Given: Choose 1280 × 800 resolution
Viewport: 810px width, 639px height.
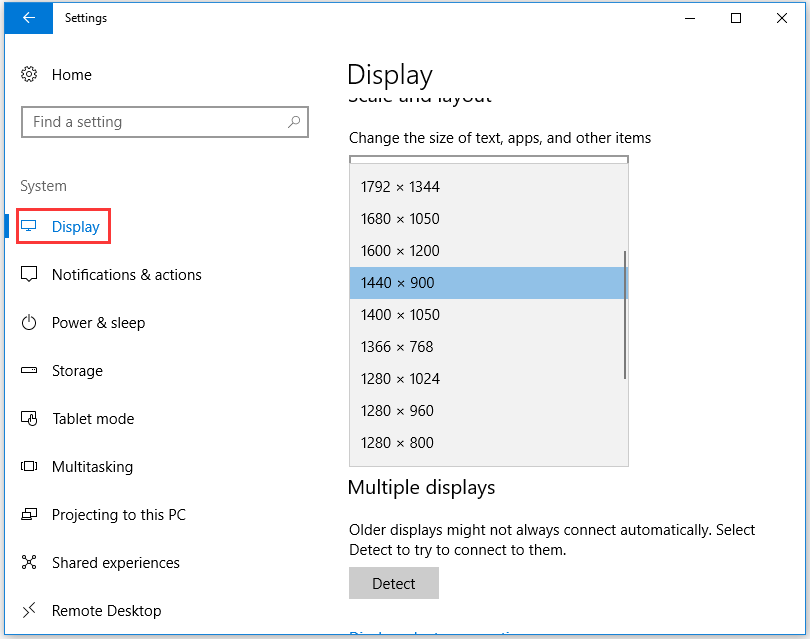Looking at the screenshot, I should (x=489, y=443).
